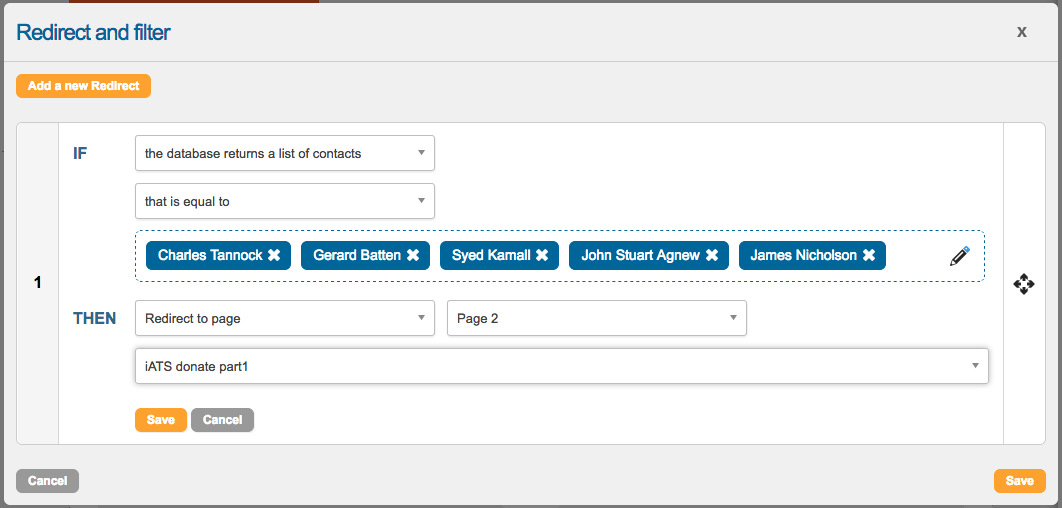Cancel editing the redirect rule row

coord(222,420)
